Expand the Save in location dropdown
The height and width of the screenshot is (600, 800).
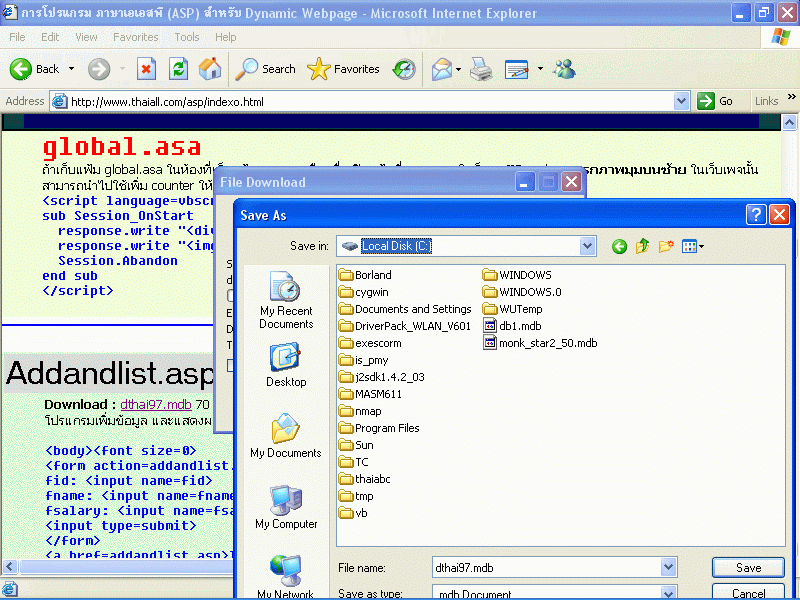tap(586, 246)
